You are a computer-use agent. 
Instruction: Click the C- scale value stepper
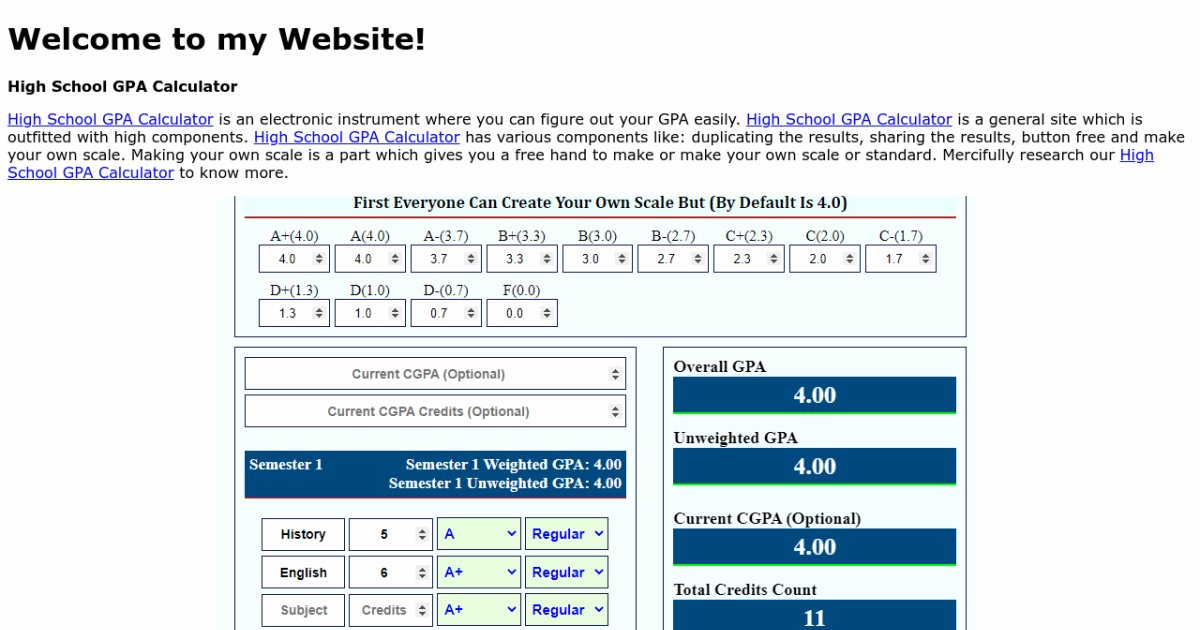coord(926,259)
